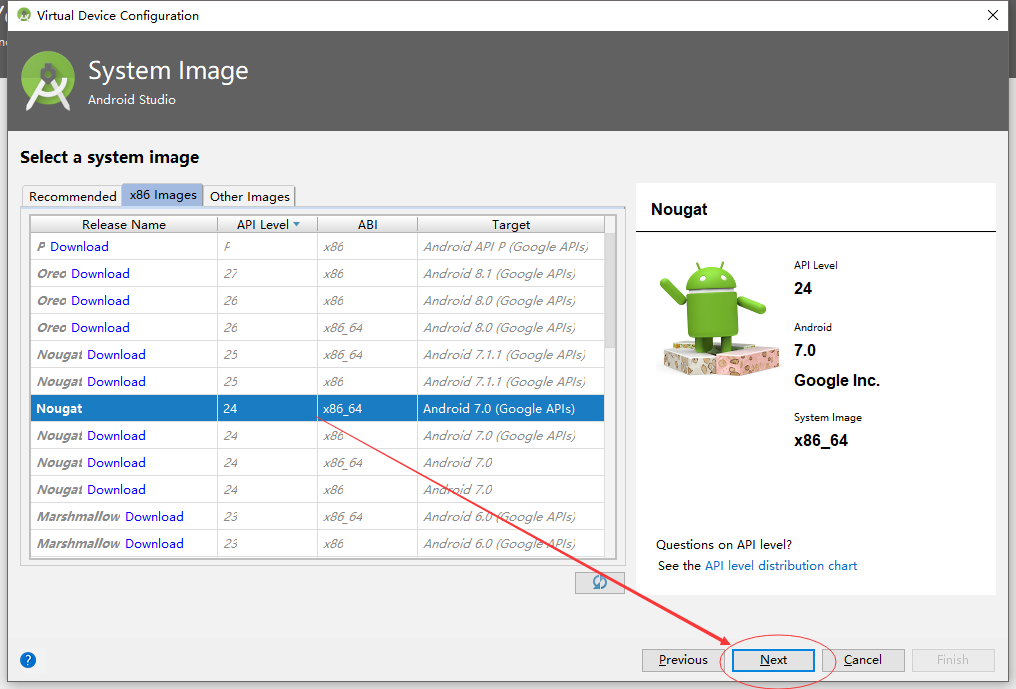Image resolution: width=1016 pixels, height=689 pixels.
Task: Download Oreo API 26 x86_64 image
Action: click(100, 327)
